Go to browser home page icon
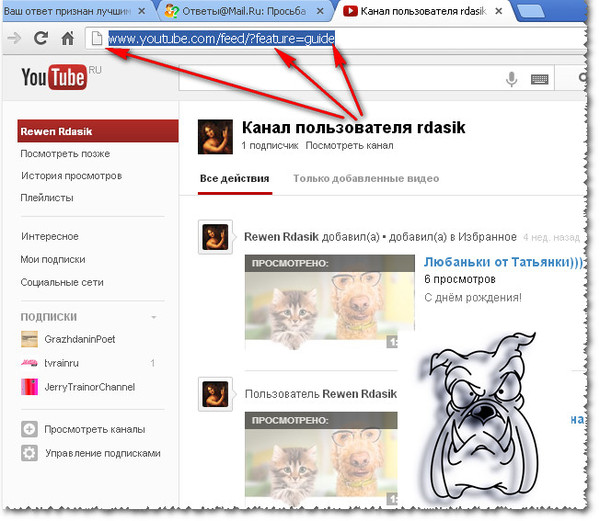Image resolution: width=600 pixels, height=521 pixels. (68, 38)
